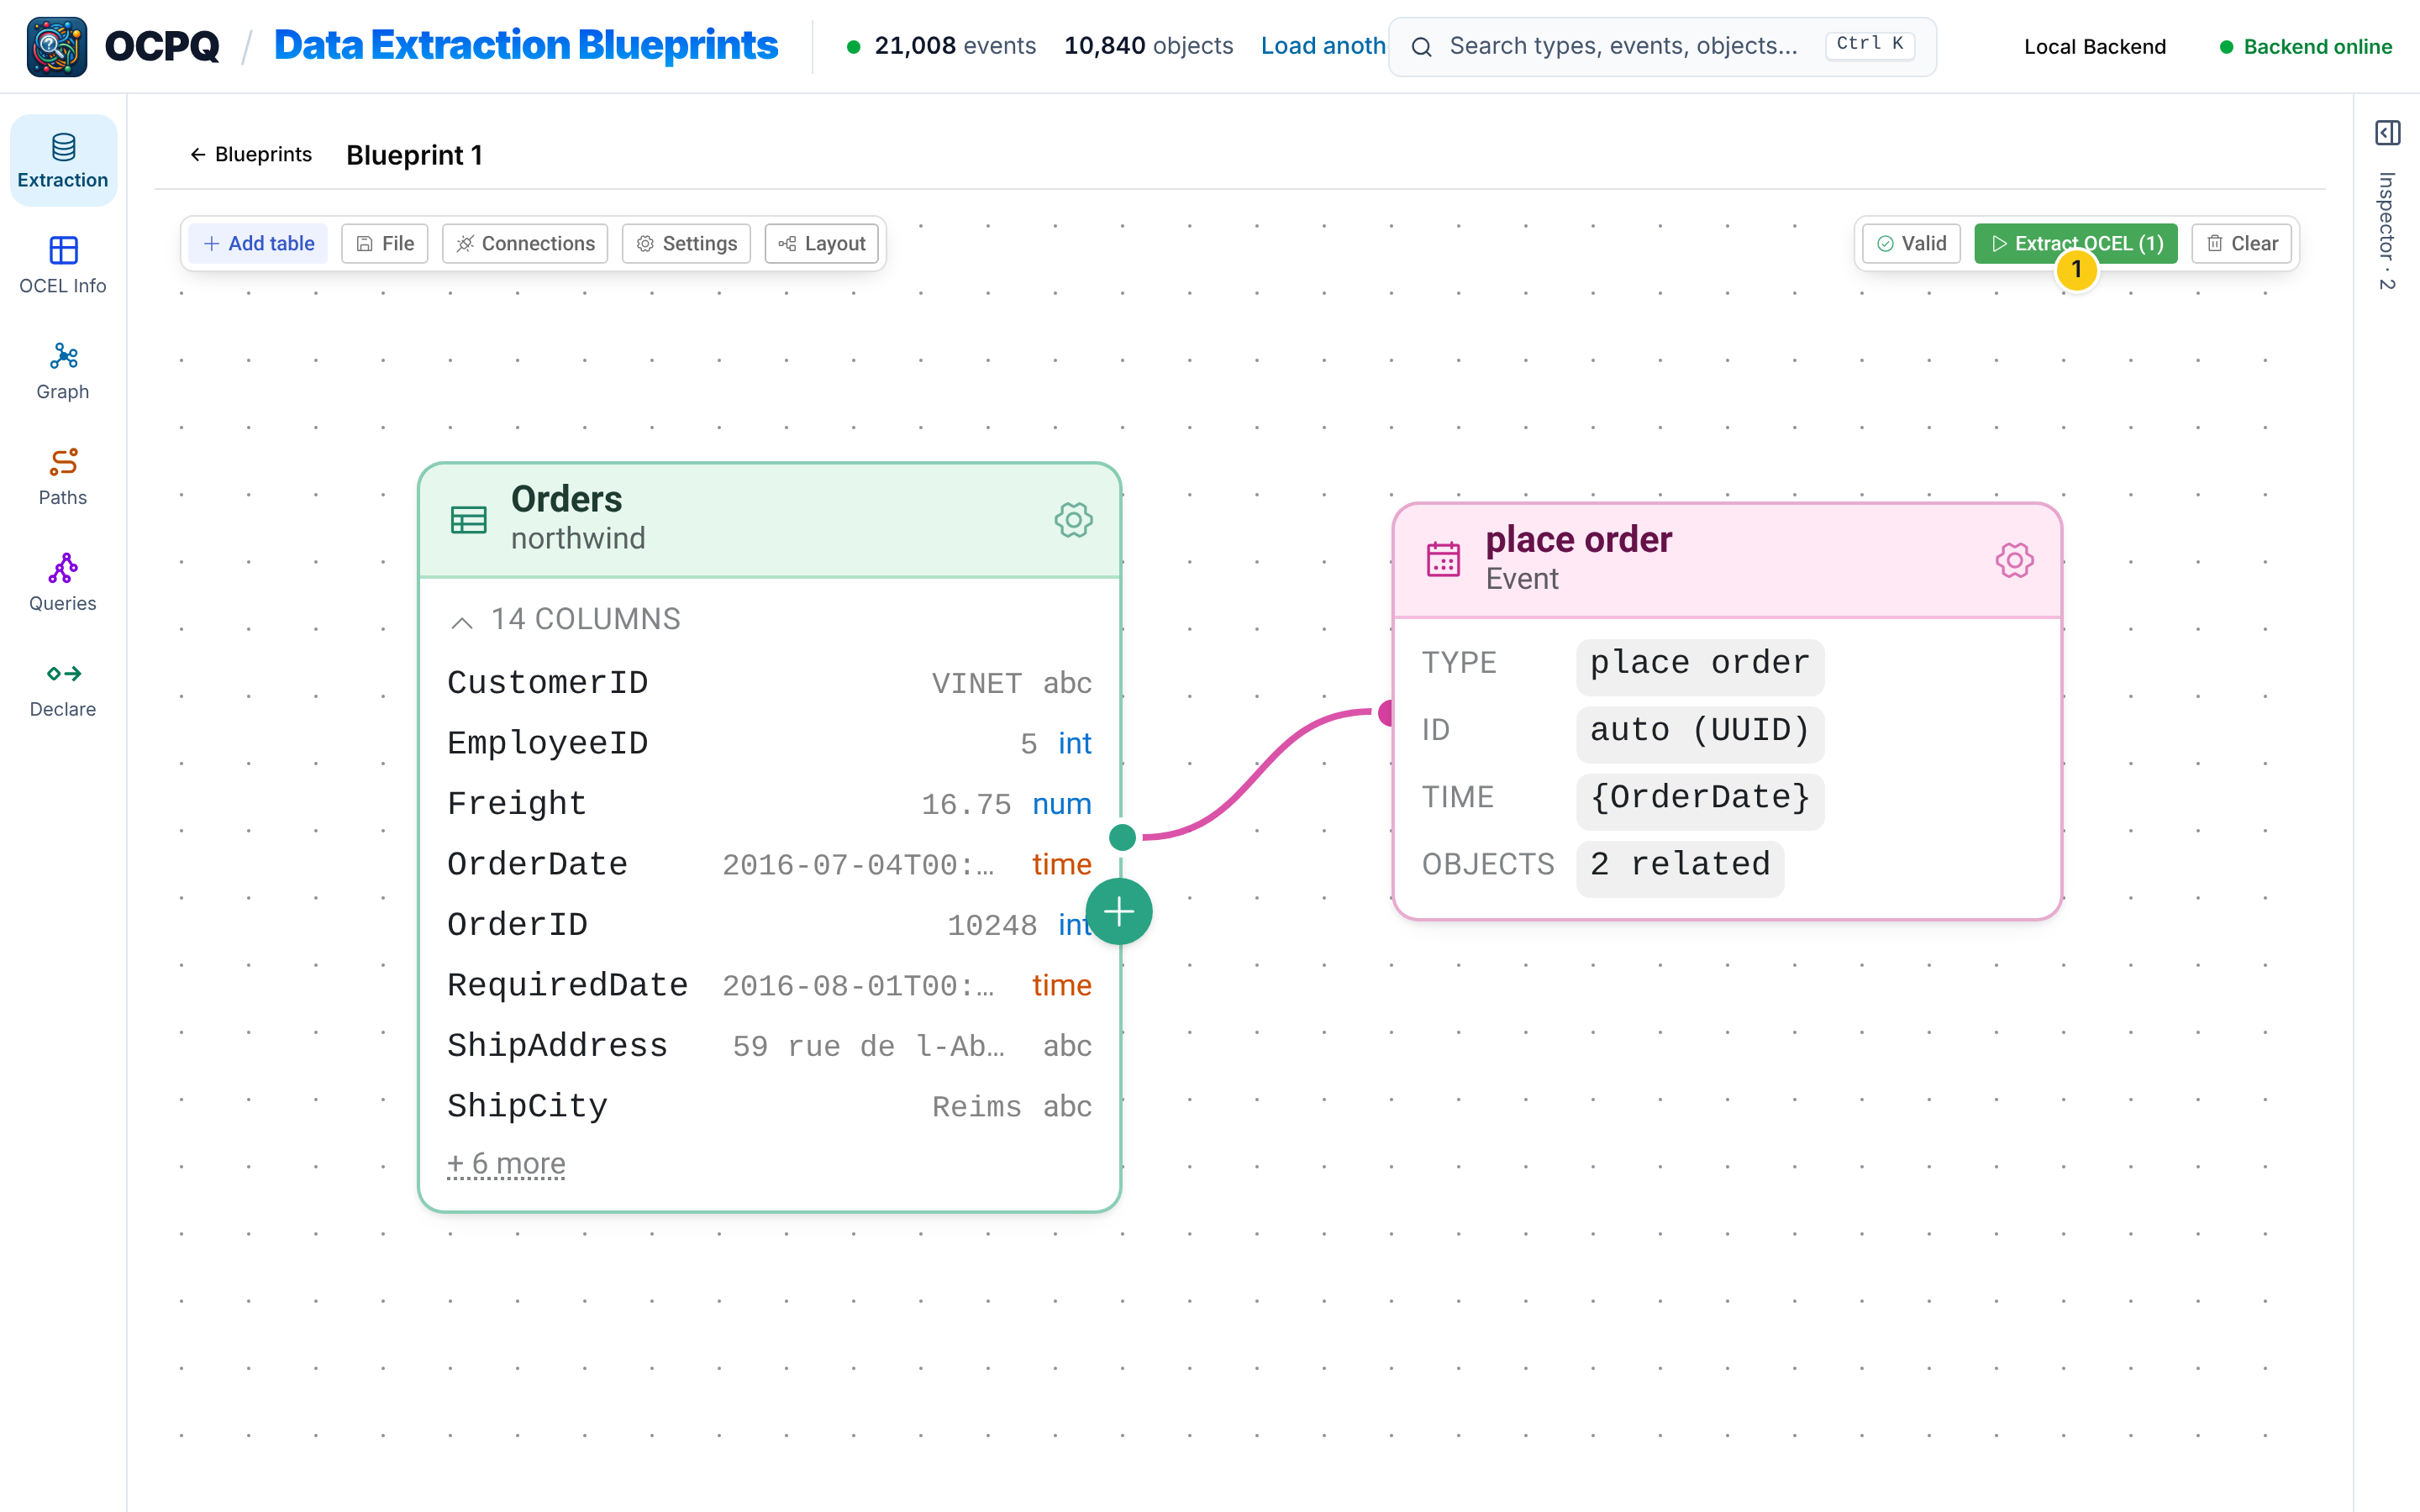Select the CustomerID column row
Screen dimensions: 2420x1512
(x=769, y=683)
